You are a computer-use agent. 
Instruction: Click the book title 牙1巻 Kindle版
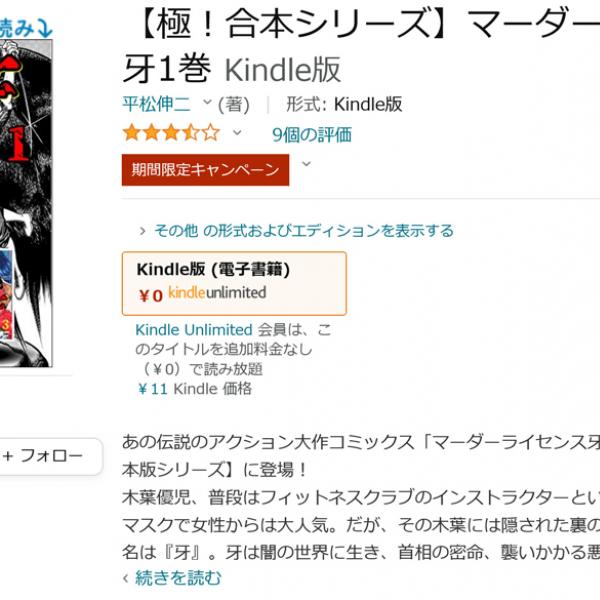click(x=232, y=69)
